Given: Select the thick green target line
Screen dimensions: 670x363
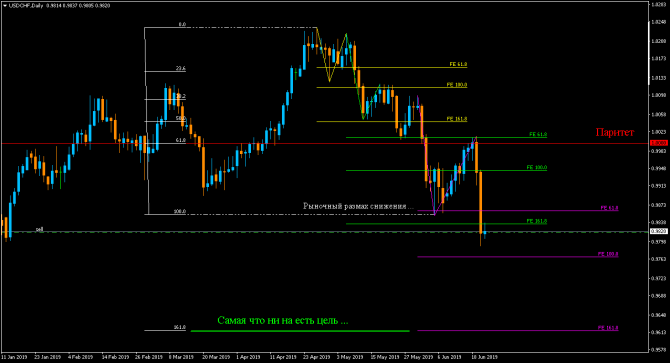Looking at the screenshot, I should tap(300, 331).
